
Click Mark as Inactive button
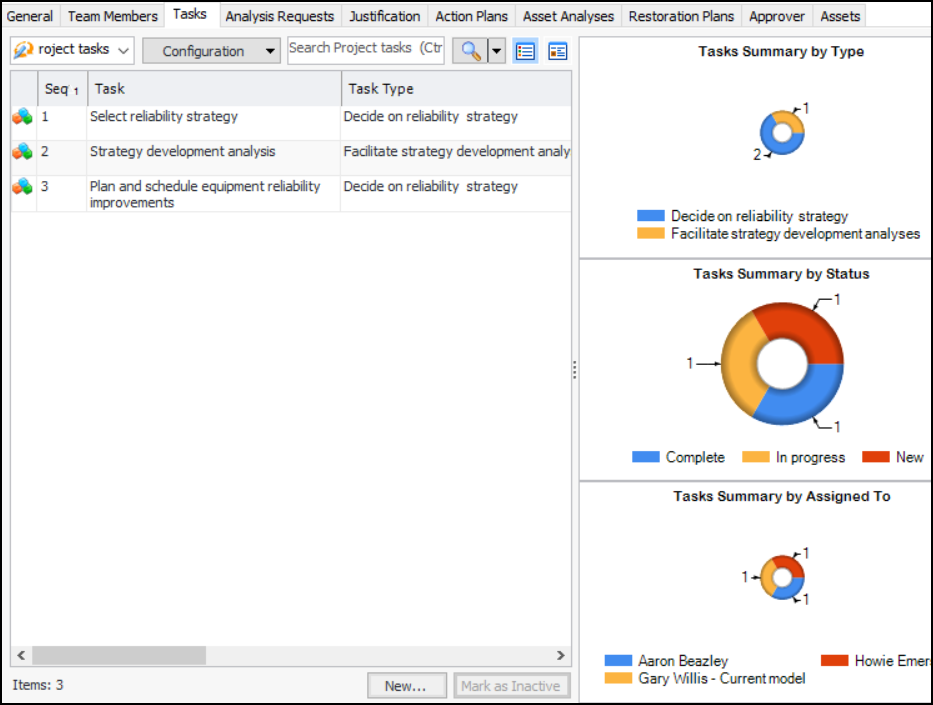(x=512, y=686)
